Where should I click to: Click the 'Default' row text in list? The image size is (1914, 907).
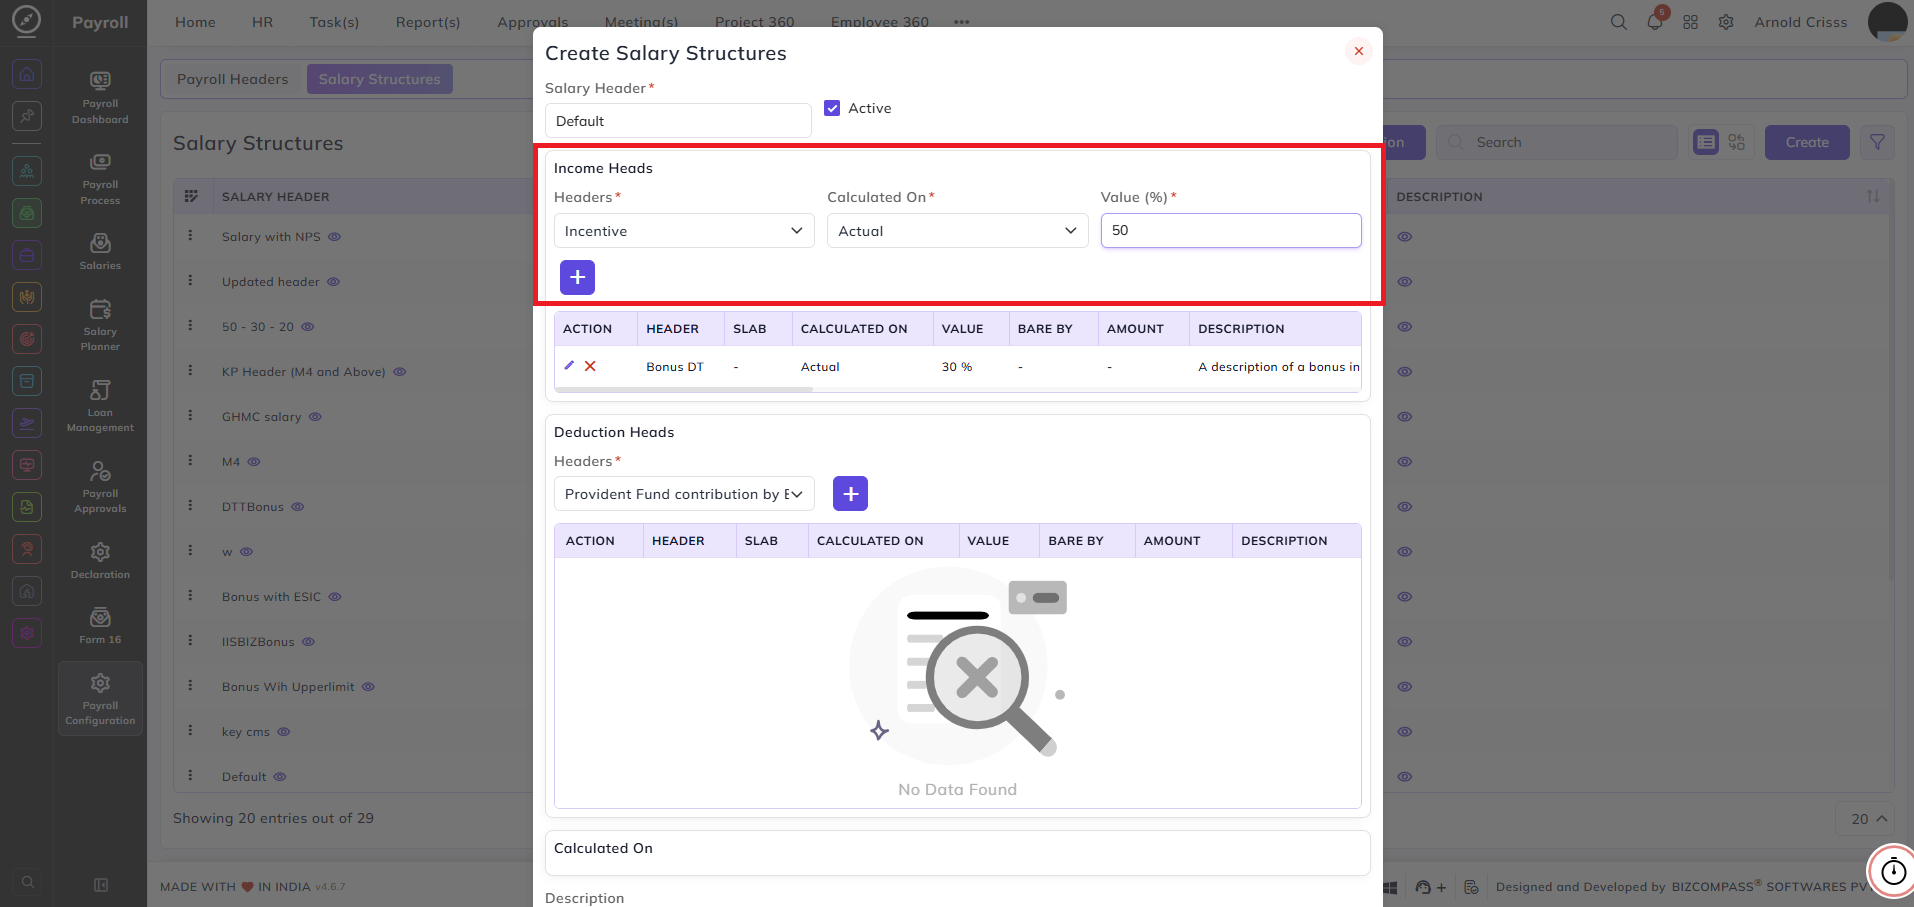coord(244,777)
